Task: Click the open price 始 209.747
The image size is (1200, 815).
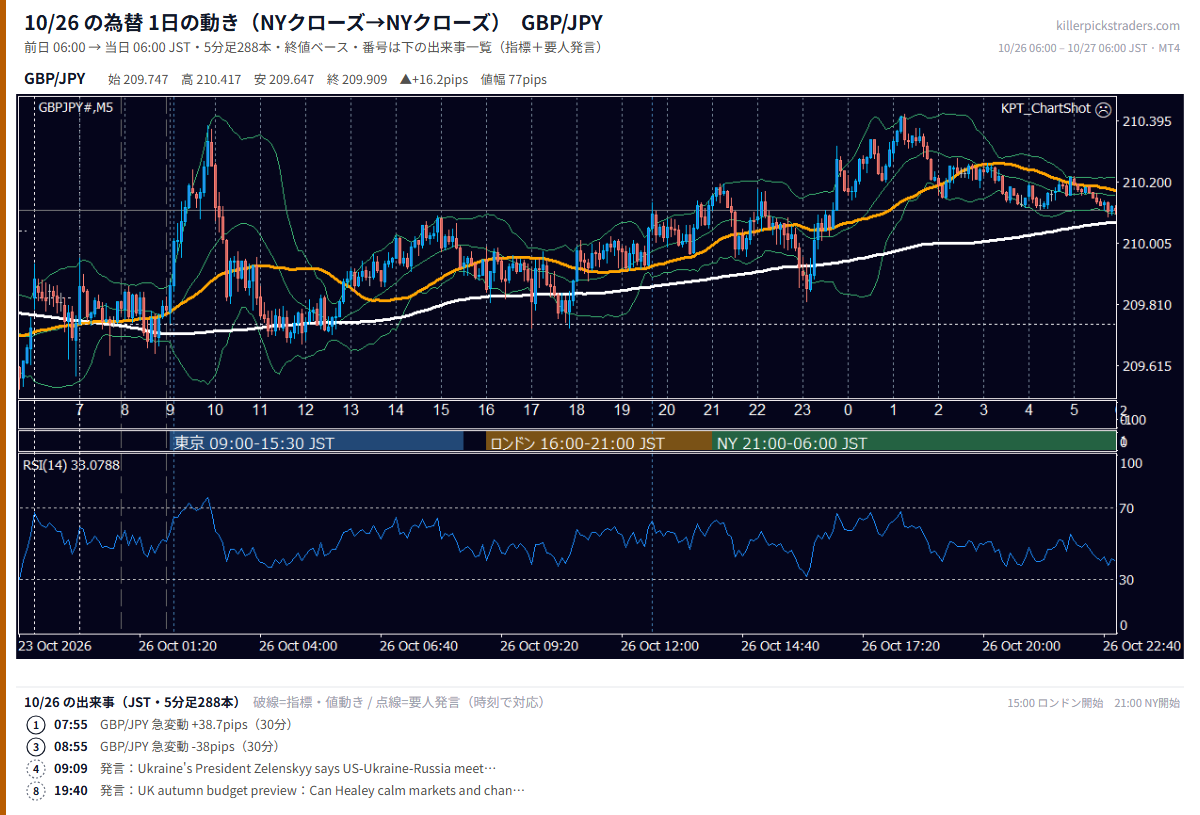Action: (x=138, y=79)
